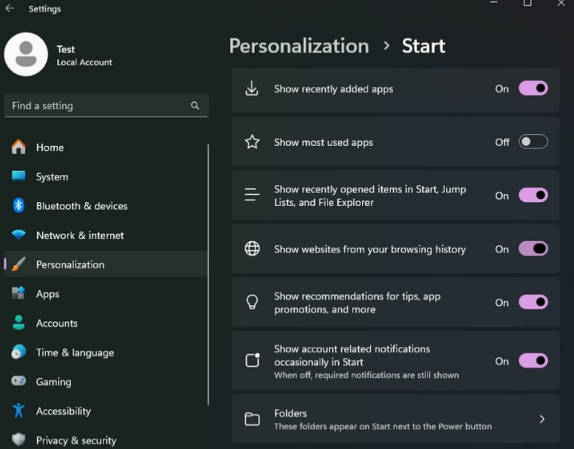This screenshot has height=449, width=574.
Task: Disable account related notifications toggle
Action: click(x=533, y=361)
